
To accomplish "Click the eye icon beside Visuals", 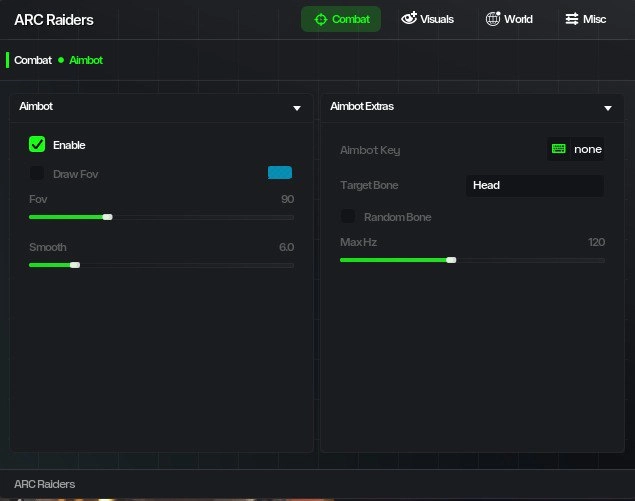I will 408,19.
